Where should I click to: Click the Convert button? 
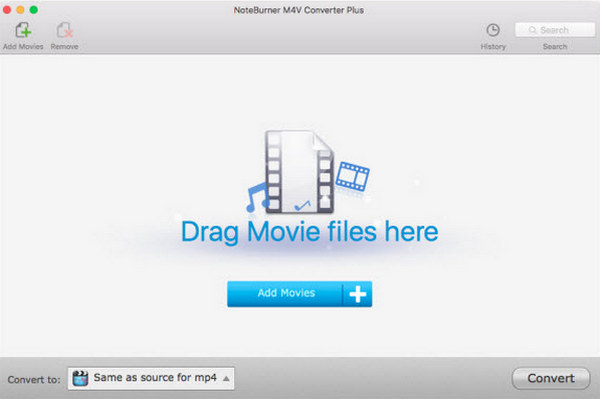click(x=551, y=378)
